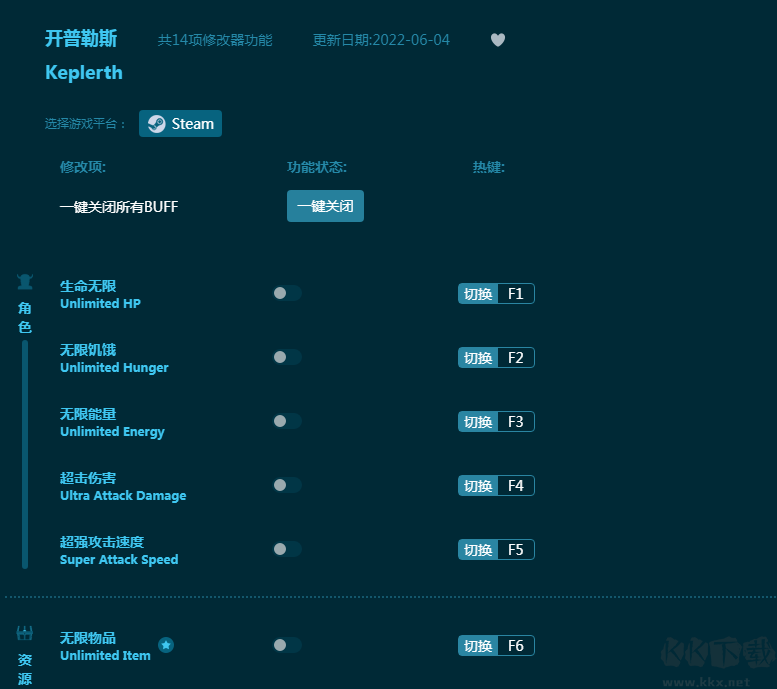Click the F3 hotkey field
This screenshot has height=689, width=777.
tap(516, 421)
